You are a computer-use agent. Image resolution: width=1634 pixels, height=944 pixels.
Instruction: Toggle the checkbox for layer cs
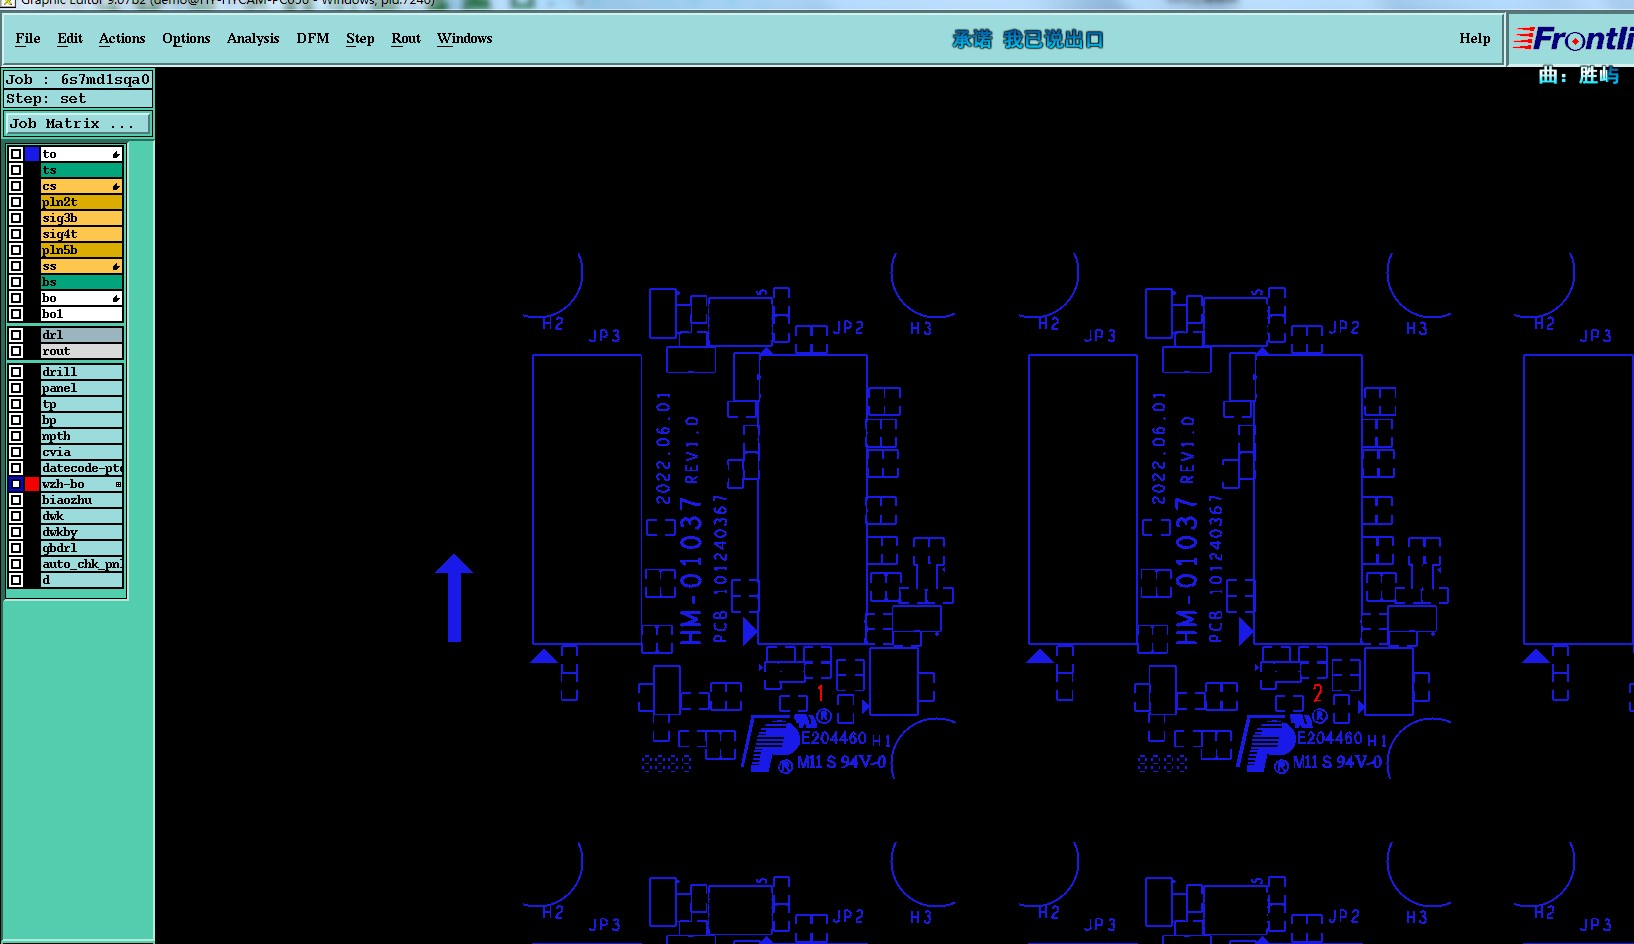pyautogui.click(x=16, y=186)
